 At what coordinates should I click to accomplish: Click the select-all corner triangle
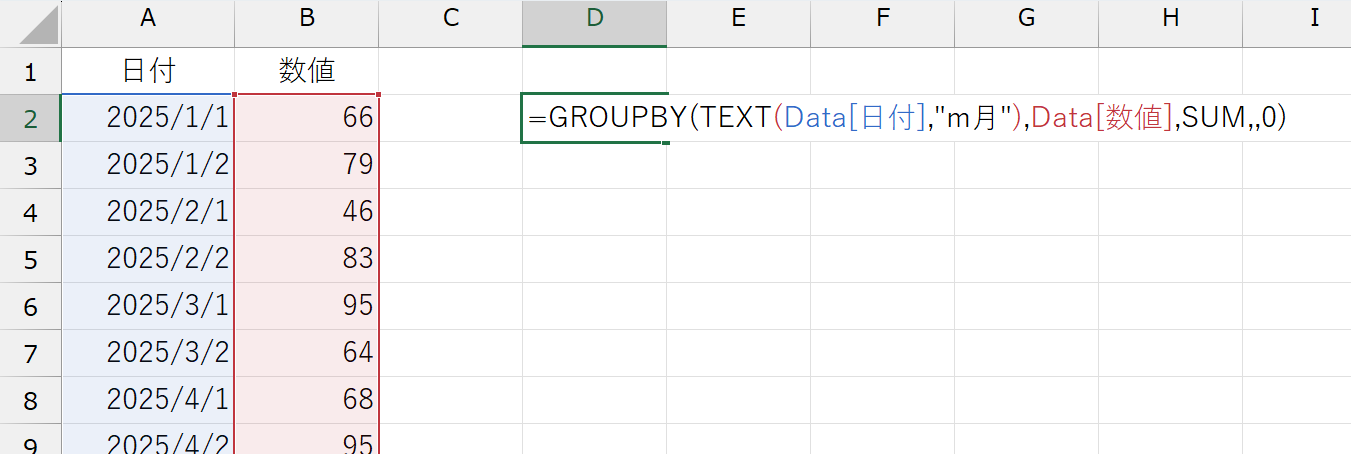(x=30, y=23)
